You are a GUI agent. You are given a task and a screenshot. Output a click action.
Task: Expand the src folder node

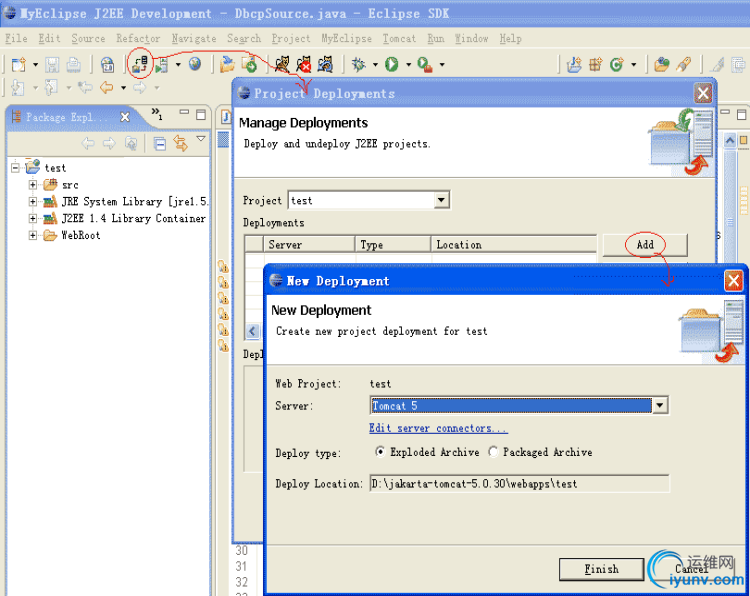[x=33, y=185]
